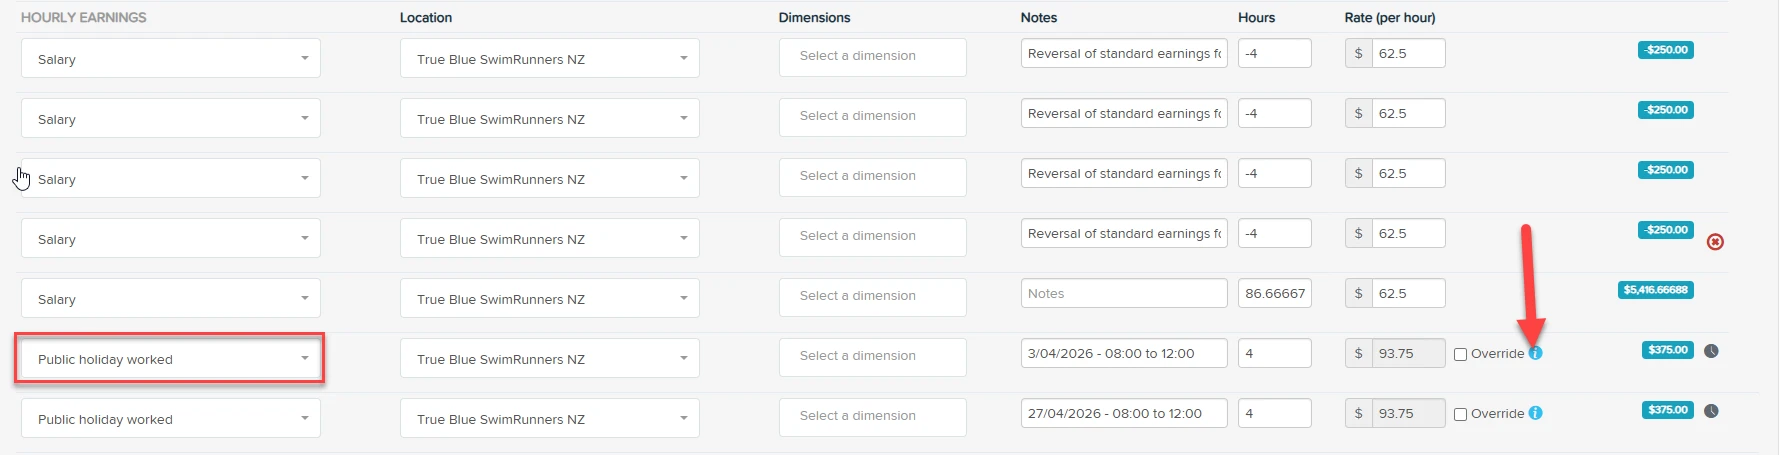Open the last row's Public holiday worked dropdown

pyautogui.click(x=171, y=418)
